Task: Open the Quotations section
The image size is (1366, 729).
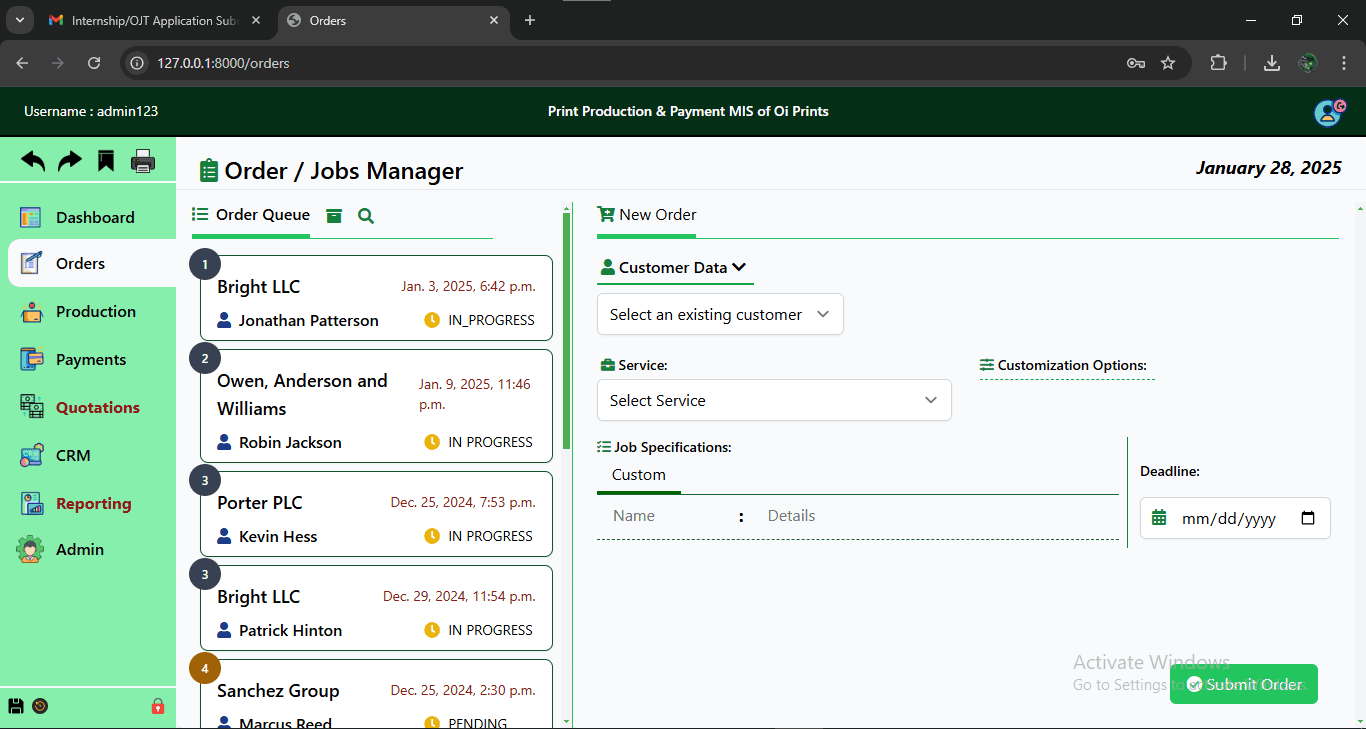Action: [x=88, y=408]
